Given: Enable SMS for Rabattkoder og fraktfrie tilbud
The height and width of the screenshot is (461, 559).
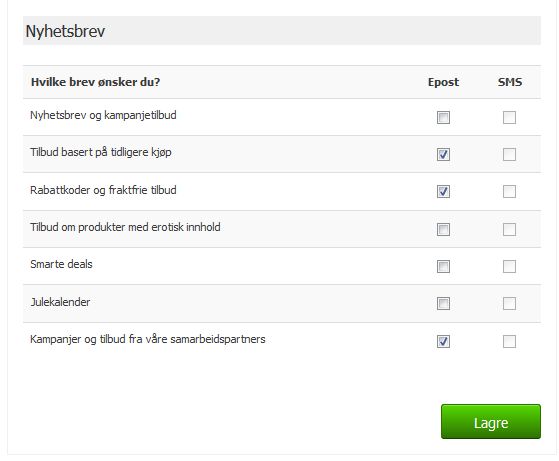Looking at the screenshot, I should 509,191.
